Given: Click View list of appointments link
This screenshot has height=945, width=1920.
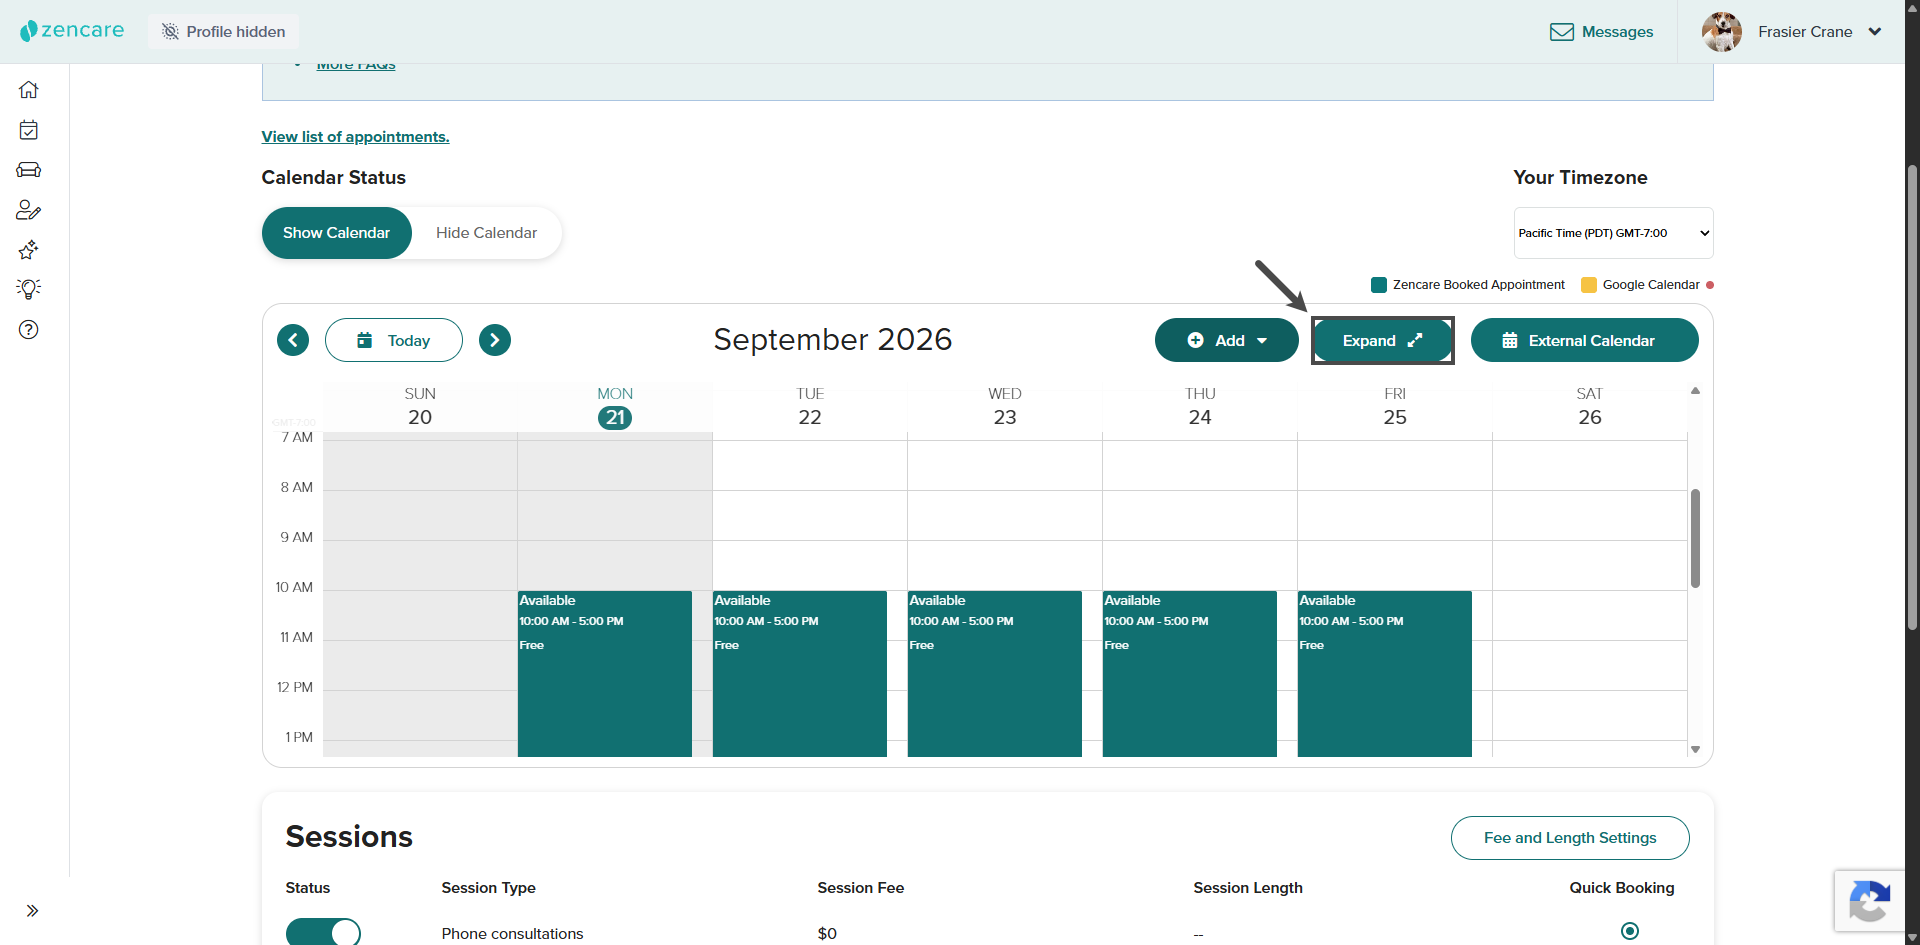Looking at the screenshot, I should pos(355,137).
